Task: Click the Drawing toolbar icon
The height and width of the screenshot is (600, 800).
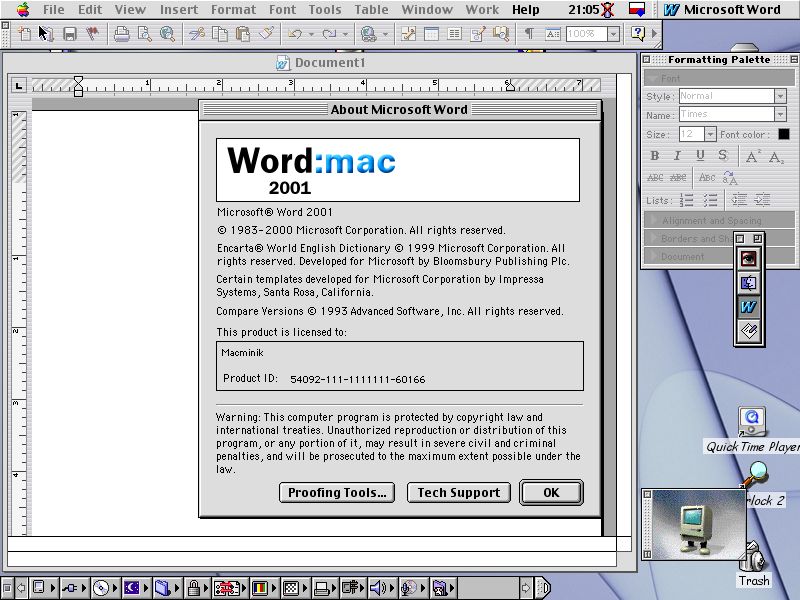Action: tap(478, 34)
